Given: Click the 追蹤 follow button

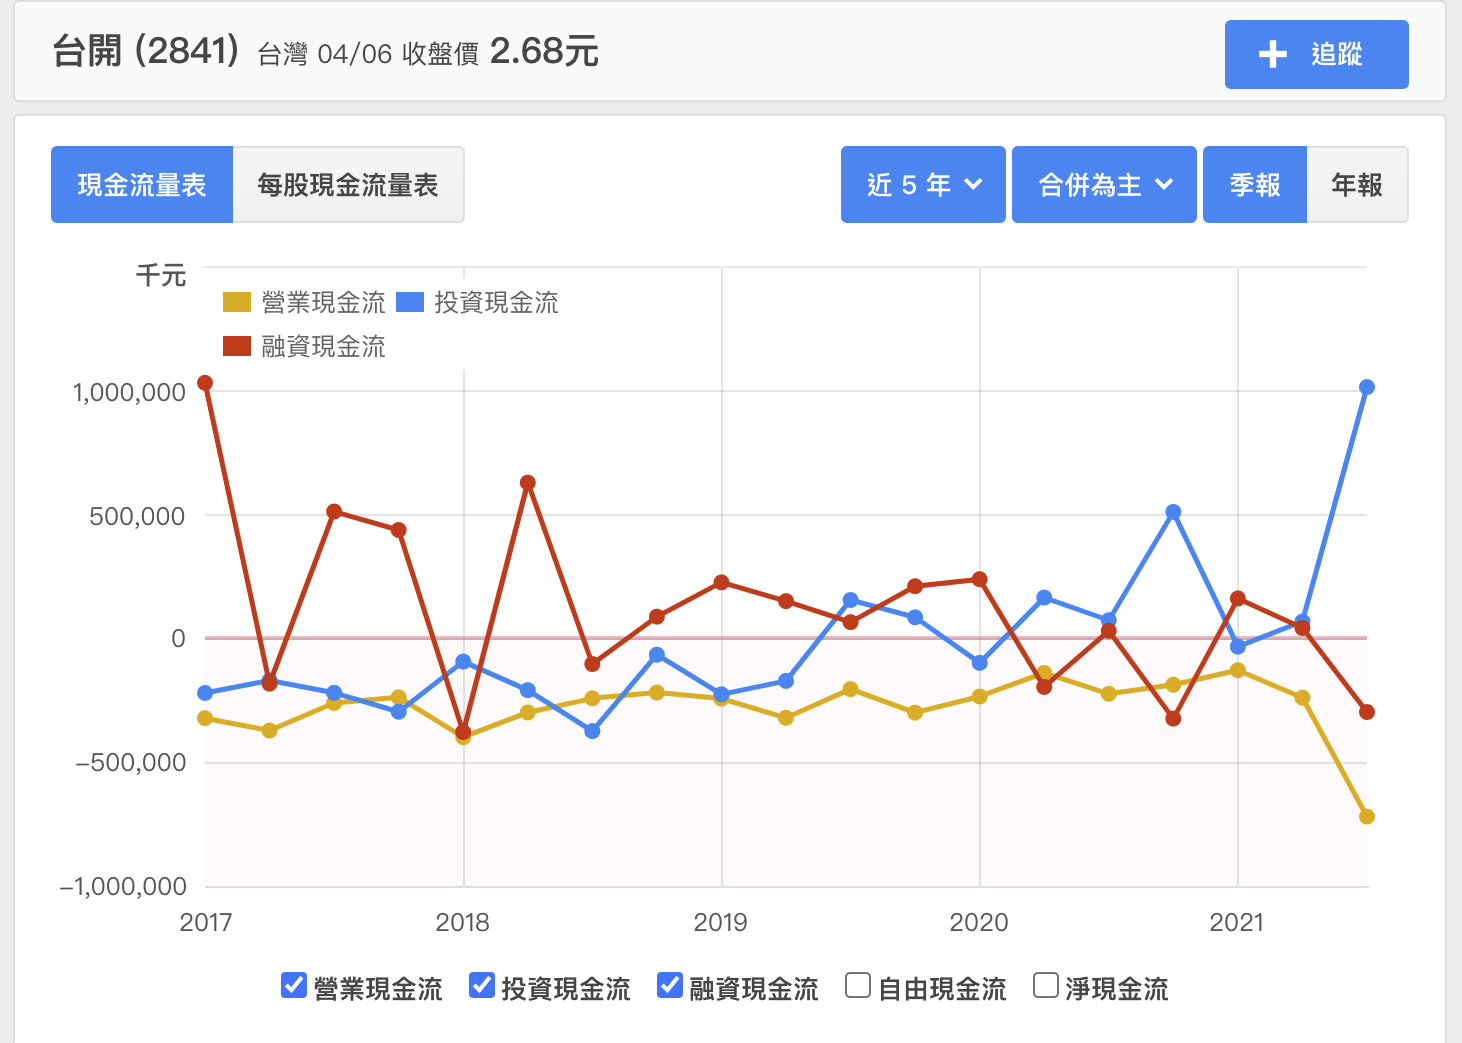Looking at the screenshot, I should coord(1316,54).
